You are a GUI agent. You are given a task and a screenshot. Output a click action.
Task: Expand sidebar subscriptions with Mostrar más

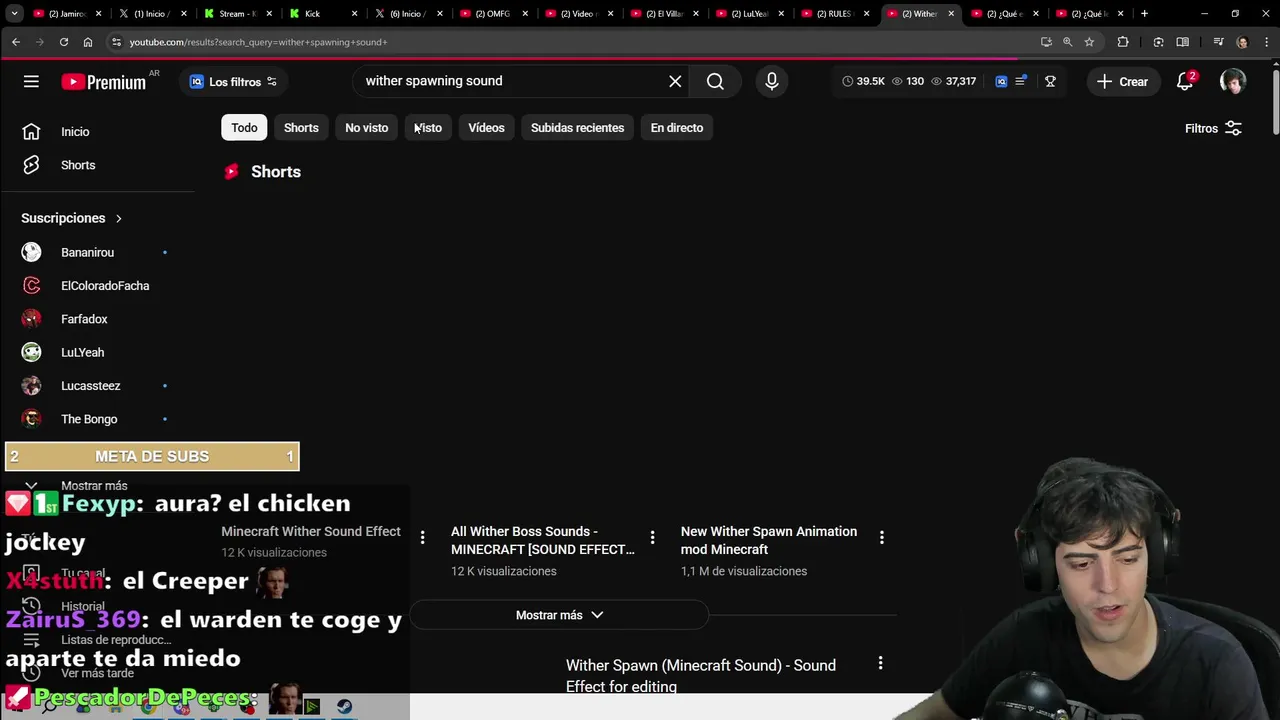[x=94, y=486]
